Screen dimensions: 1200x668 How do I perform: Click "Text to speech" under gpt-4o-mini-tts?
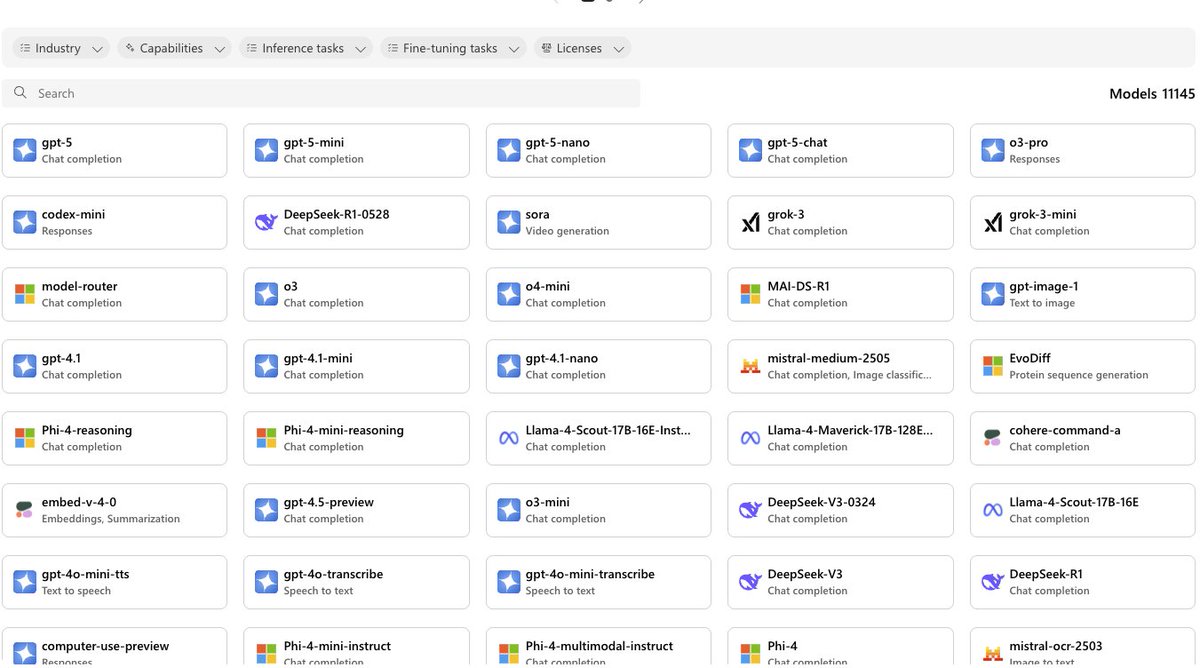click(x=76, y=591)
